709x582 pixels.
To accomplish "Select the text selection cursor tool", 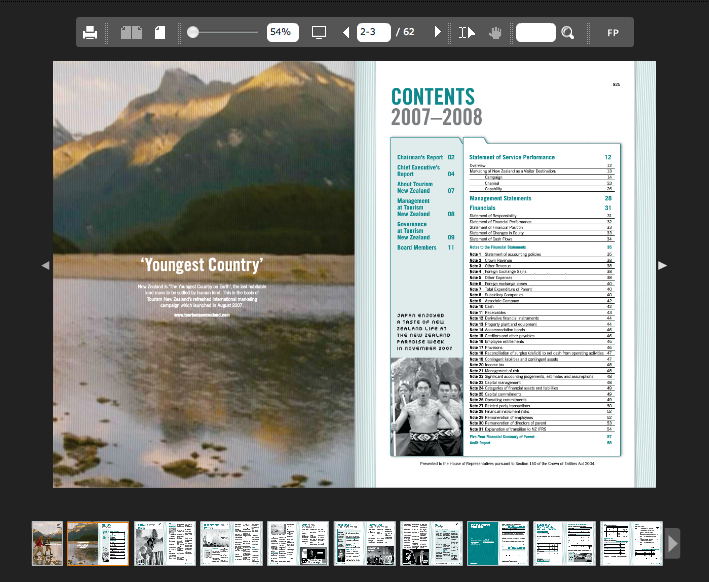I will coord(467,33).
